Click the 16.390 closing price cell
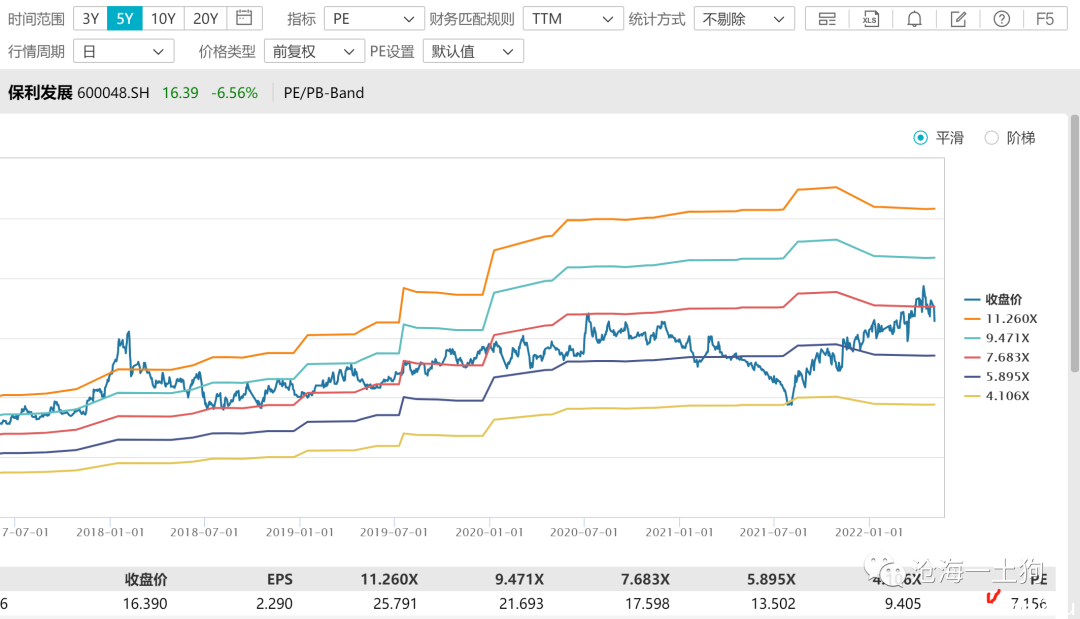 point(145,604)
